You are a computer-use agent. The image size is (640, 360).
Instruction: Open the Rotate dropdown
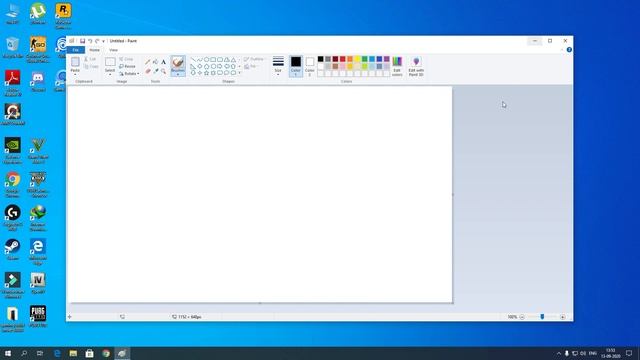[129, 73]
